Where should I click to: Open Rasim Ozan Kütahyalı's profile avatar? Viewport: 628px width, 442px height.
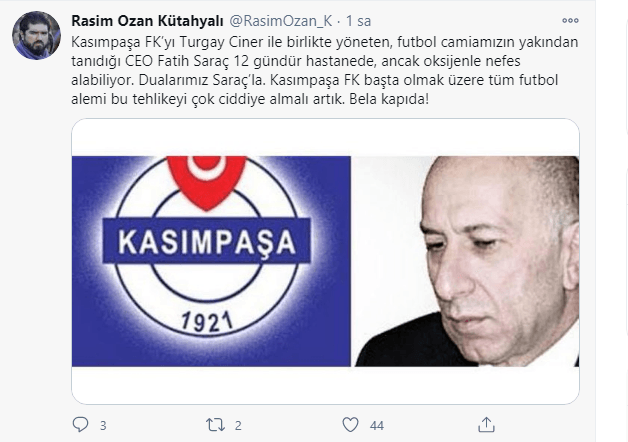click(36, 36)
